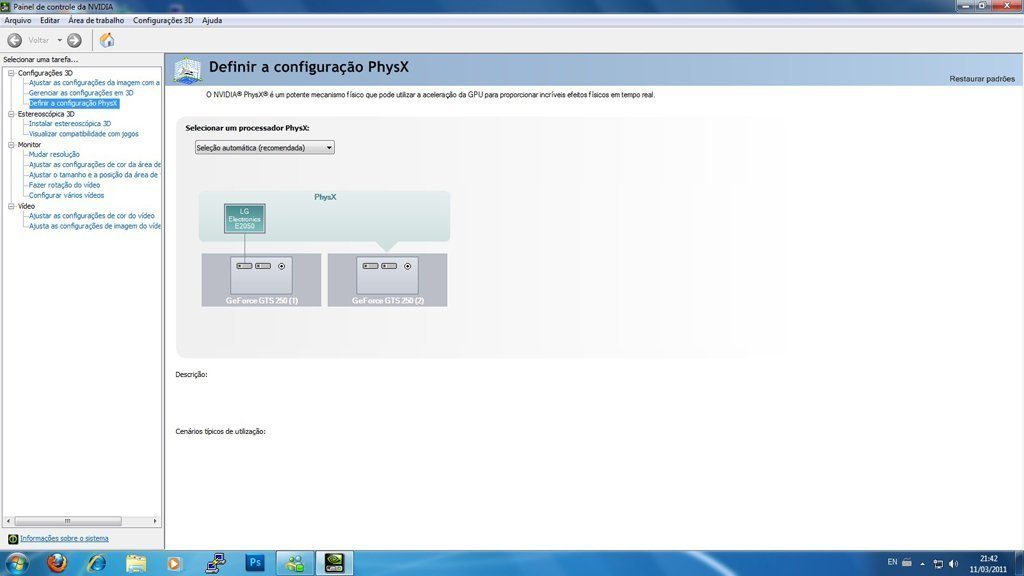Click the NVIDIA Control Panel taskbar button
This screenshot has width=1024, height=576.
point(334,563)
